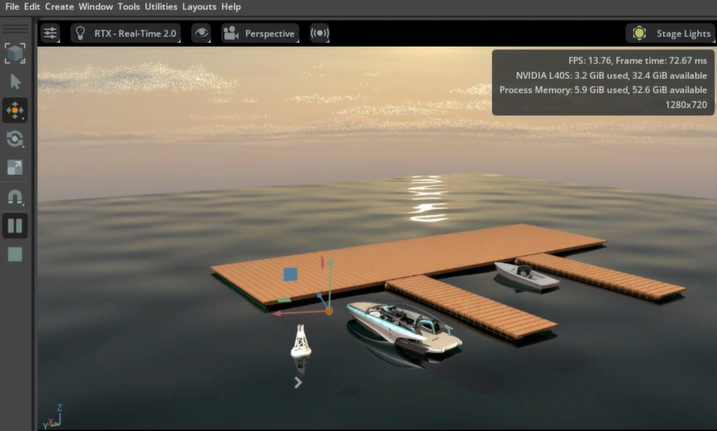The width and height of the screenshot is (717, 431).
Task: Open the Tools menu
Action: click(x=128, y=7)
